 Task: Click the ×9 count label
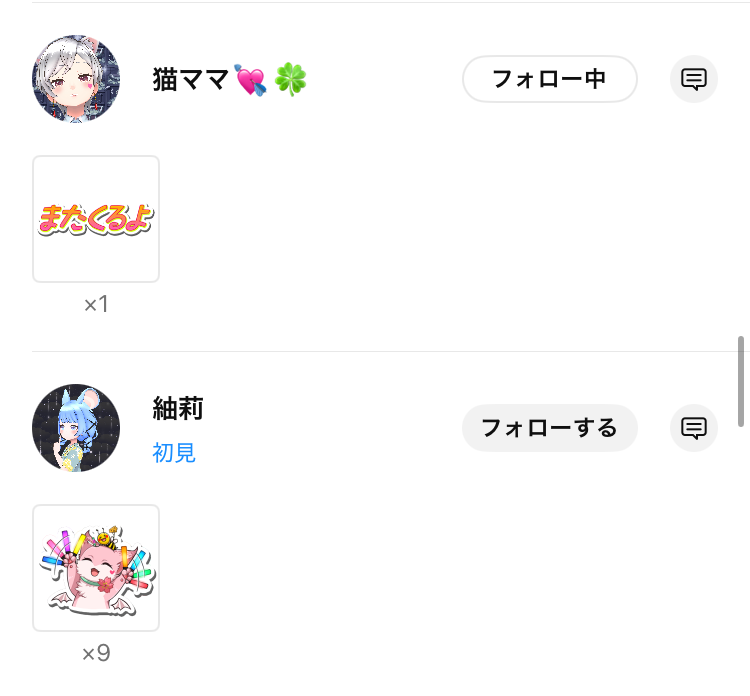click(96, 653)
